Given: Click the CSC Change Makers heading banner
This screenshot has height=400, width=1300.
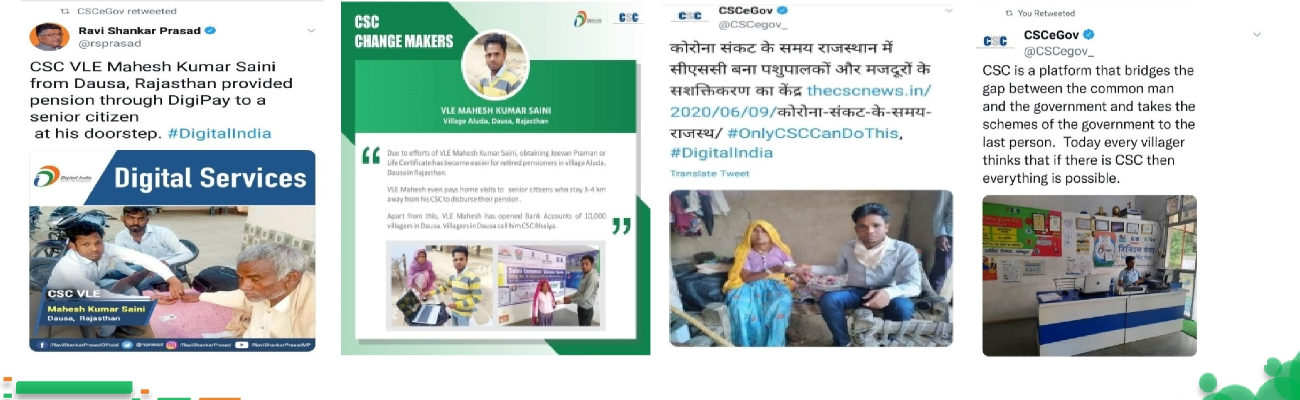Looking at the screenshot, I should pyautogui.click(x=404, y=33).
